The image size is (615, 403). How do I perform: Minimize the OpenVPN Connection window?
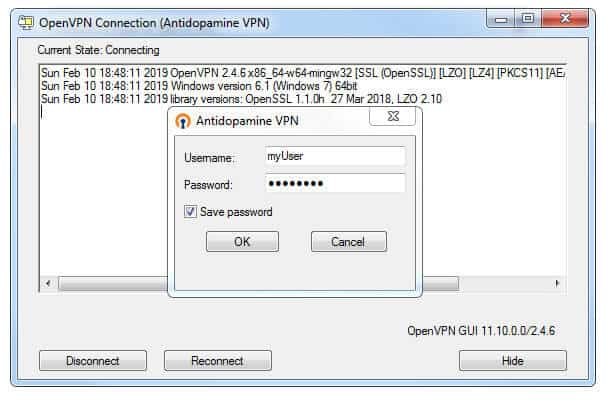click(501, 19)
